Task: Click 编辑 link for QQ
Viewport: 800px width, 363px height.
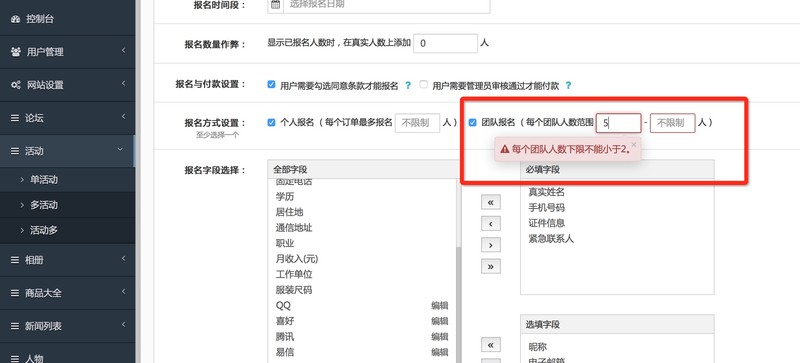Action: [x=440, y=306]
